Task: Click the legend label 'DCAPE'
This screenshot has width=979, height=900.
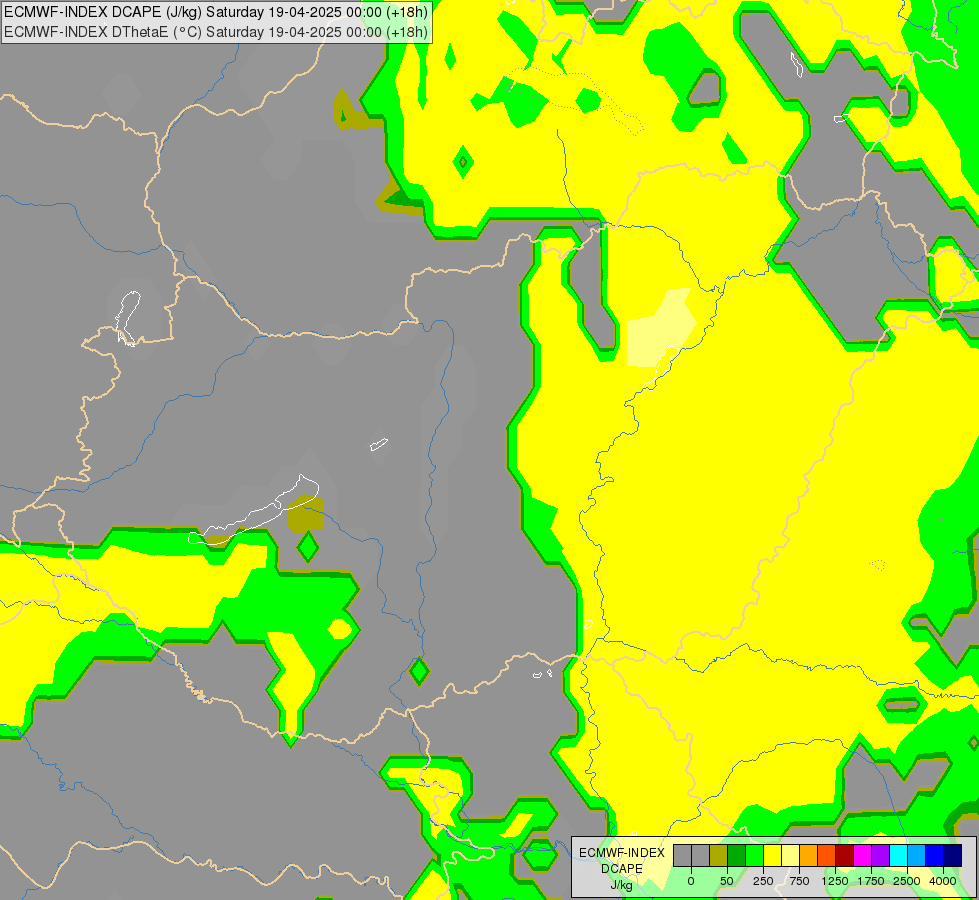Action: 622,869
